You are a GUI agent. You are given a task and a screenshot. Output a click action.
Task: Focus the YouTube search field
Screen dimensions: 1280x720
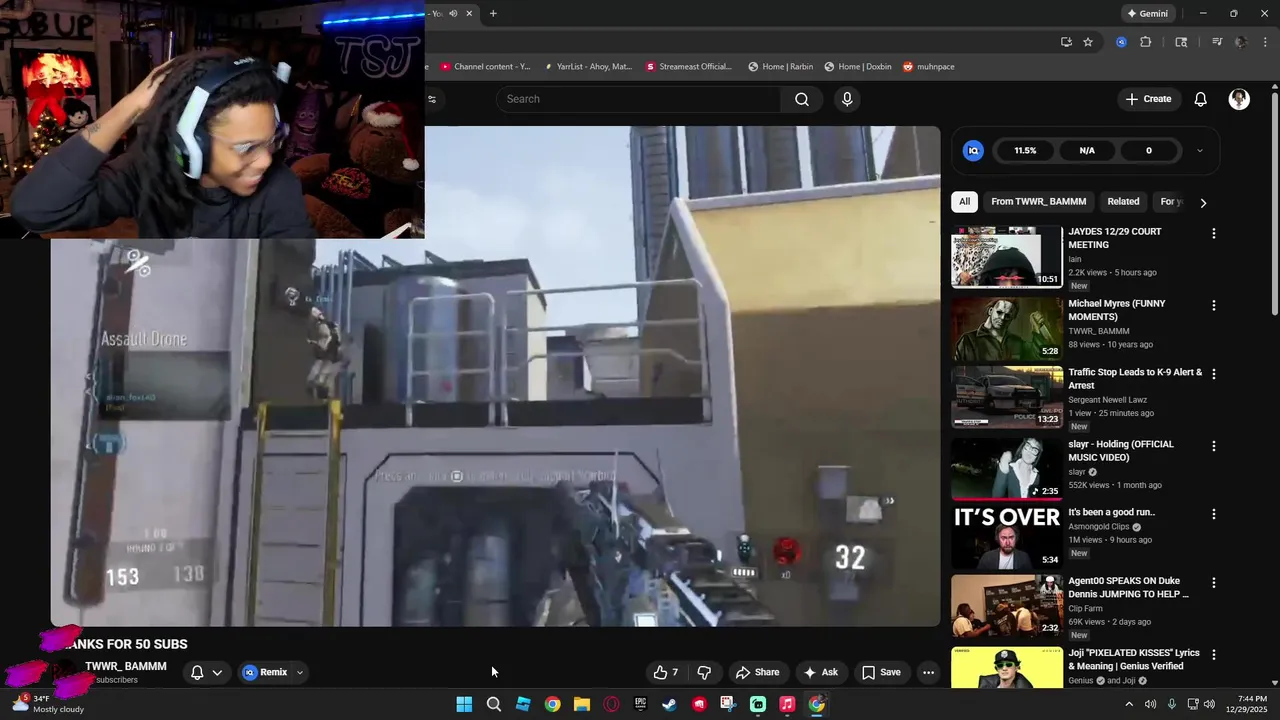(x=640, y=99)
